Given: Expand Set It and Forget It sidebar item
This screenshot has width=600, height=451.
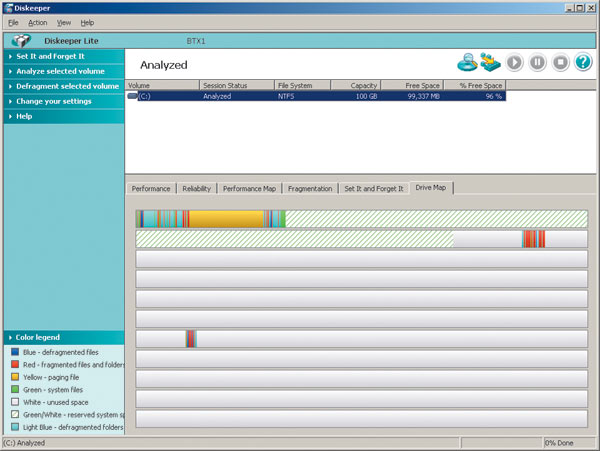Looking at the screenshot, I should [x=64, y=56].
